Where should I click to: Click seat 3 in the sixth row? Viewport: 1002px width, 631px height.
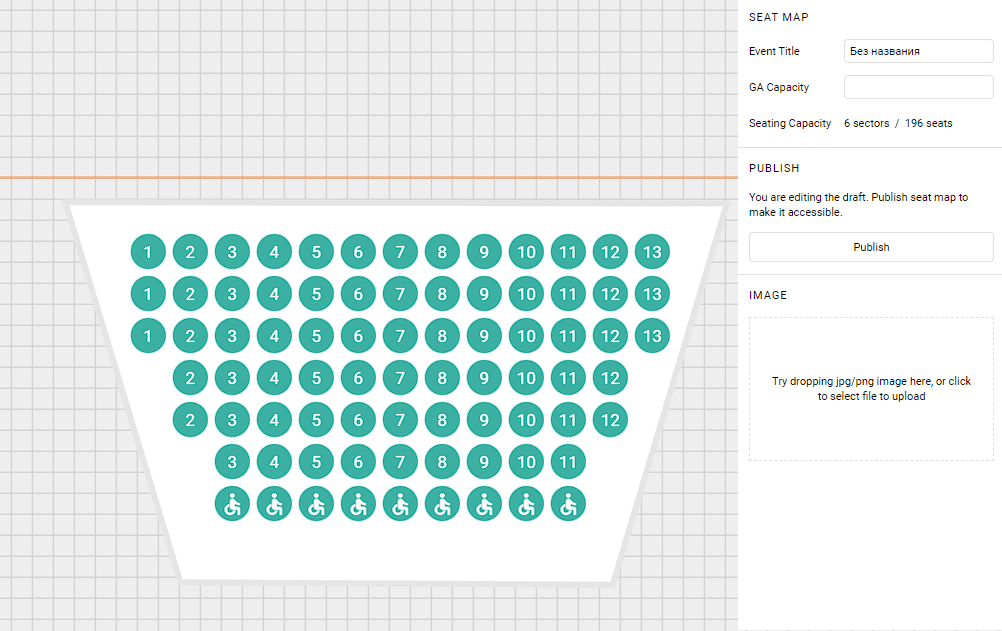[232, 462]
